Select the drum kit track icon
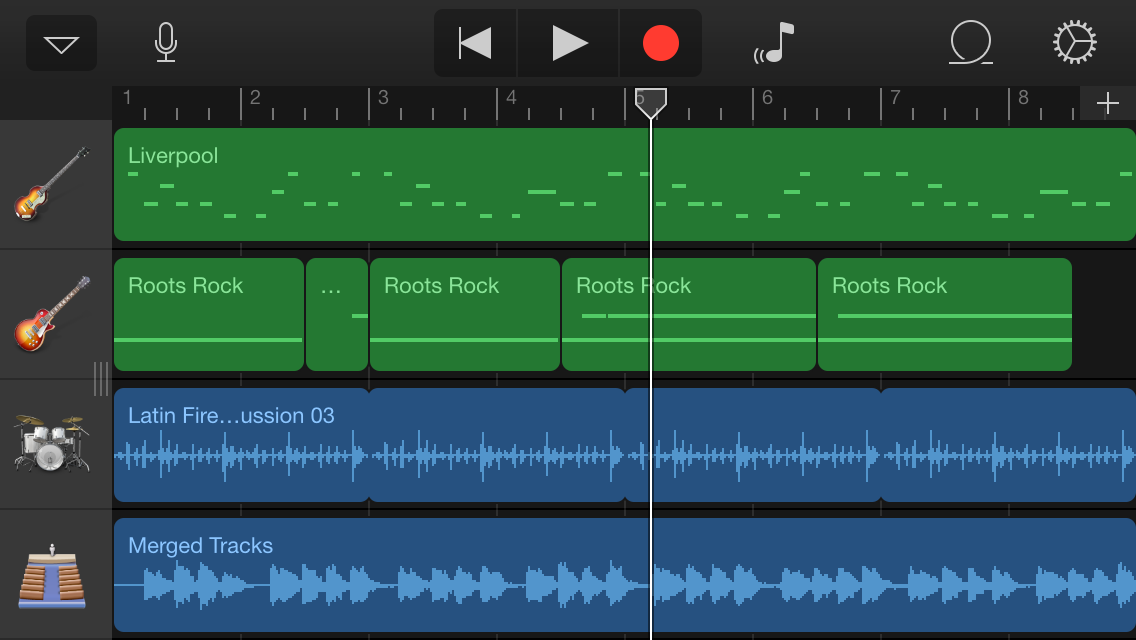Viewport: 1136px width, 640px height. 52,444
